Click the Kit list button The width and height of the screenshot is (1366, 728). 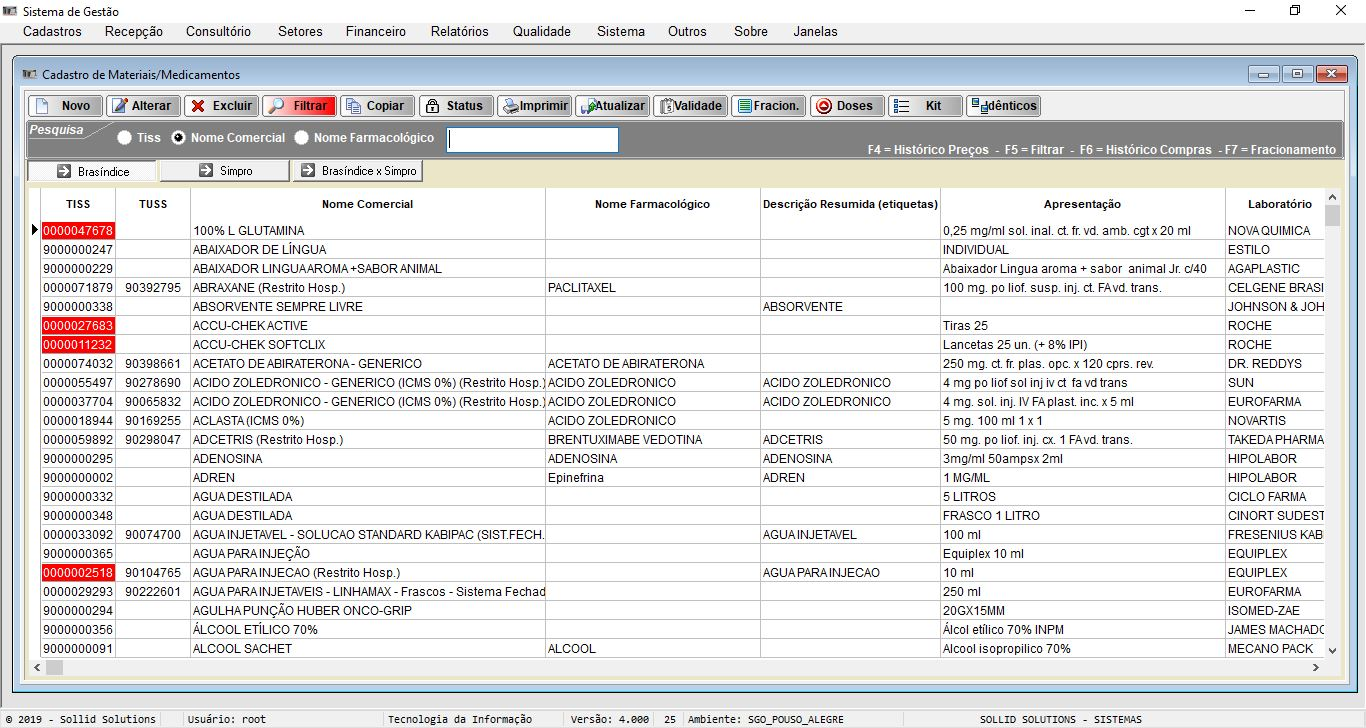(x=925, y=106)
